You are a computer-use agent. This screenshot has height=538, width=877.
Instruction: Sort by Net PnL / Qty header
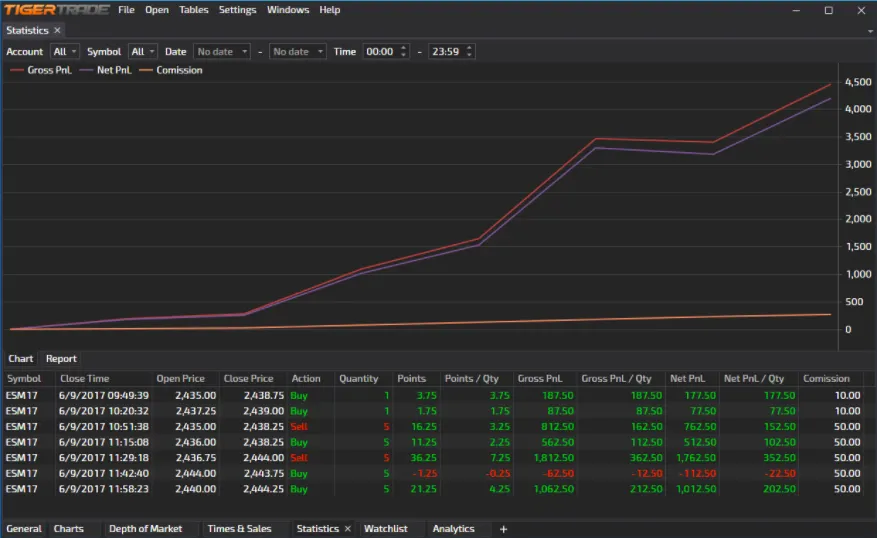(759, 379)
